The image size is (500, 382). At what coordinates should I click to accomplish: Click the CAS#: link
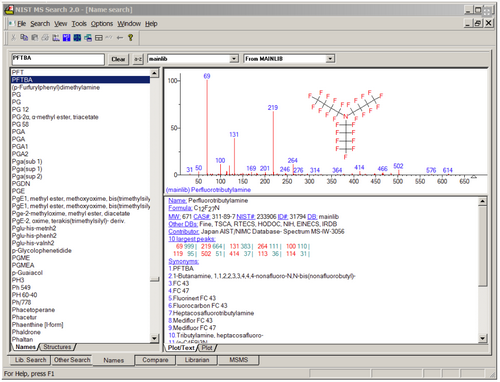point(202,217)
